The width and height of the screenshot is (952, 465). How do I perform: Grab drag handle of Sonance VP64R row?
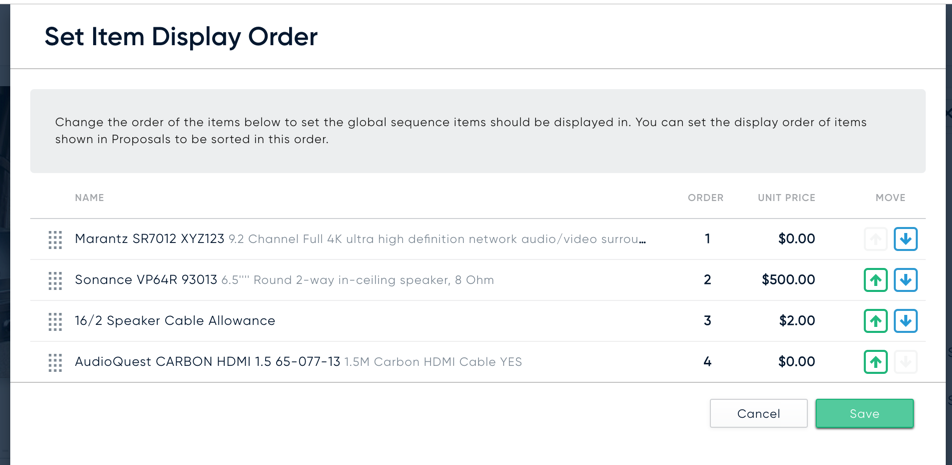click(55, 280)
